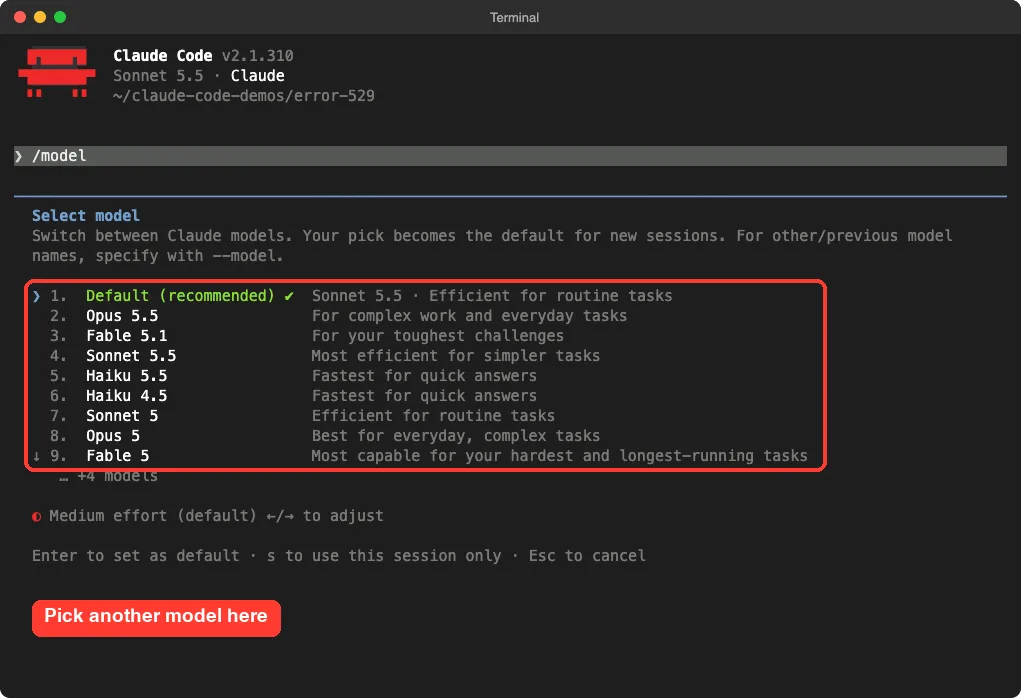Image resolution: width=1021 pixels, height=698 pixels.
Task: Click 'Fastest for quick answers' beside Haiku 5.5
Action: point(424,376)
